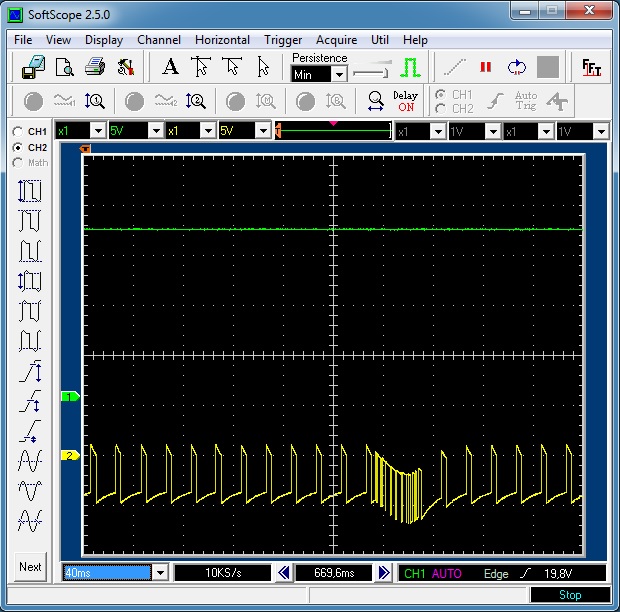Viewport: 620px width, 612px height.
Task: Open last gray 1V dropdown at right
Action: (x=601, y=131)
